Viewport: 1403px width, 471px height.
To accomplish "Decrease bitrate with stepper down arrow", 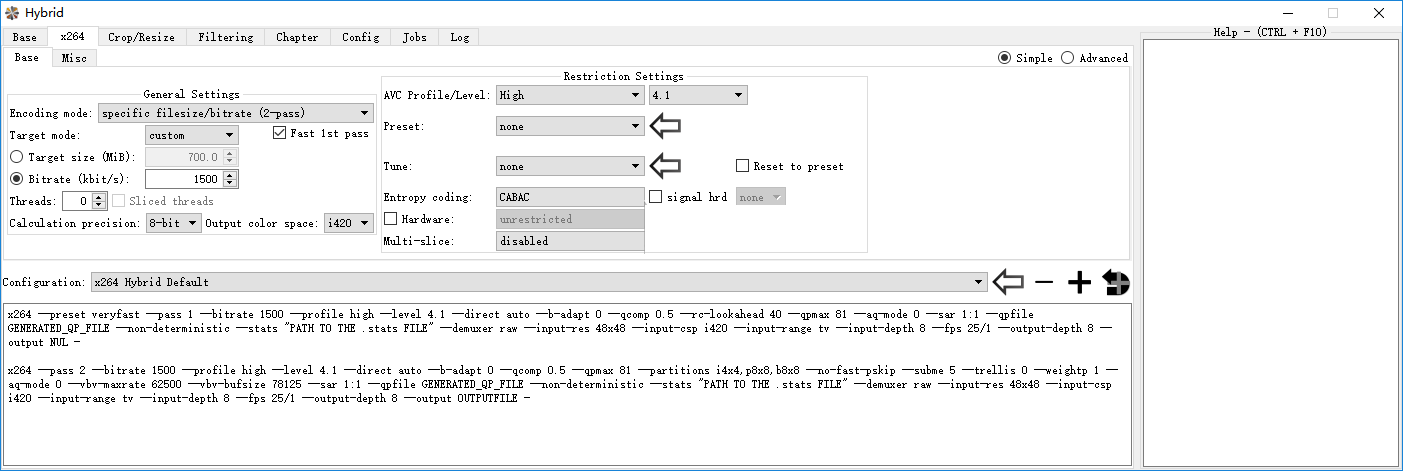I will click(231, 183).
